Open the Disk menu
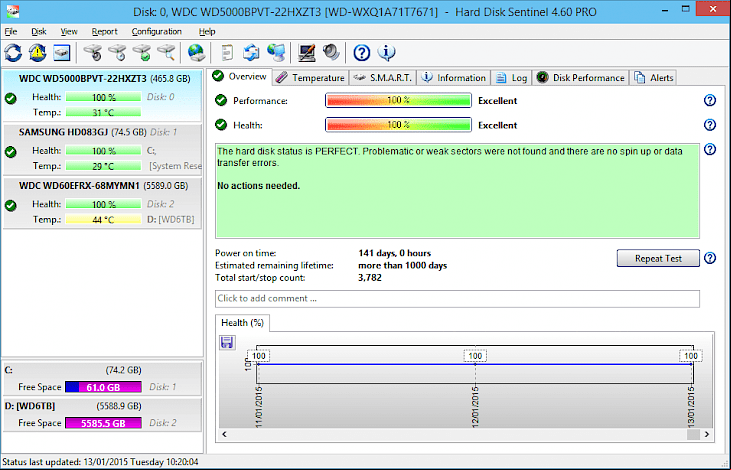This screenshot has height=470, width=731. (39, 31)
